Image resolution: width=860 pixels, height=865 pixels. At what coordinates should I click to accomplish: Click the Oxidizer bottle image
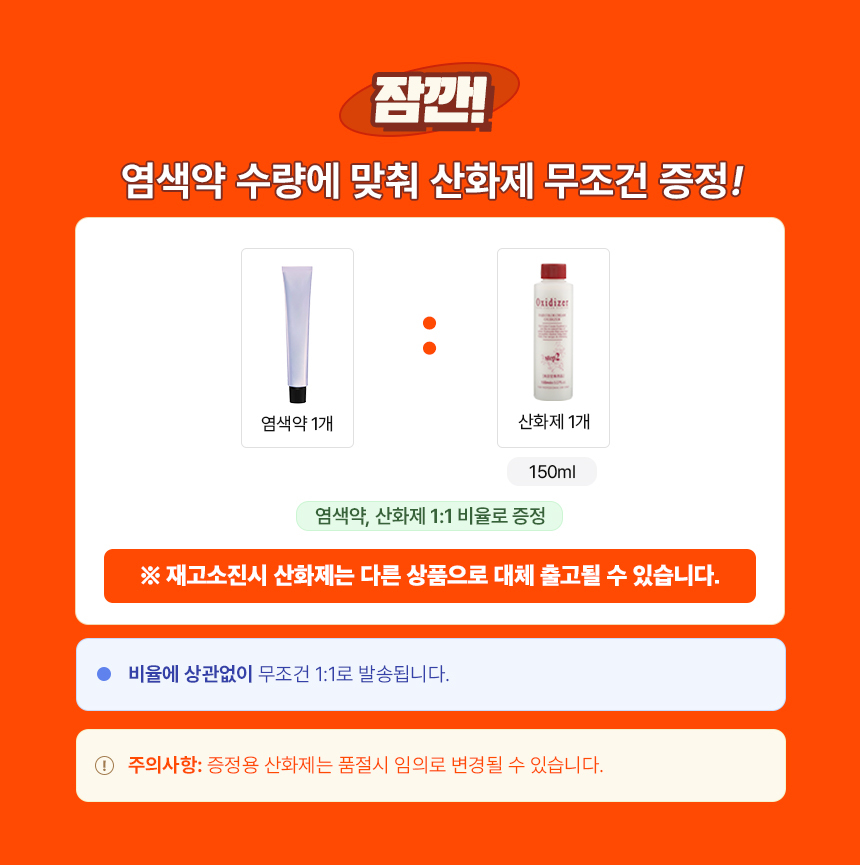point(553,332)
